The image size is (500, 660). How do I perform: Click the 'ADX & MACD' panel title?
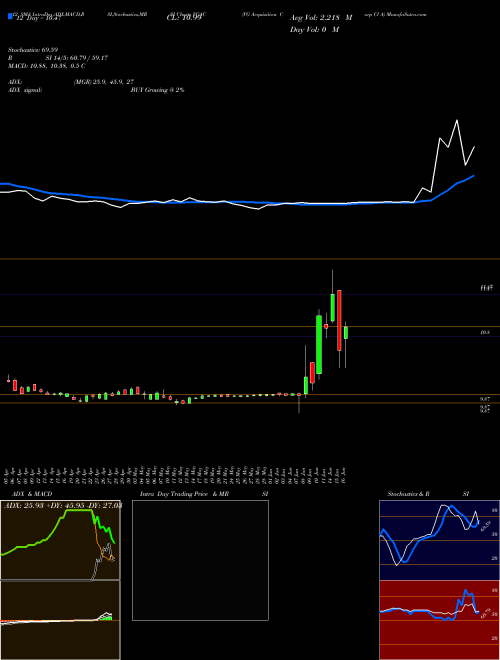[x=32, y=494]
